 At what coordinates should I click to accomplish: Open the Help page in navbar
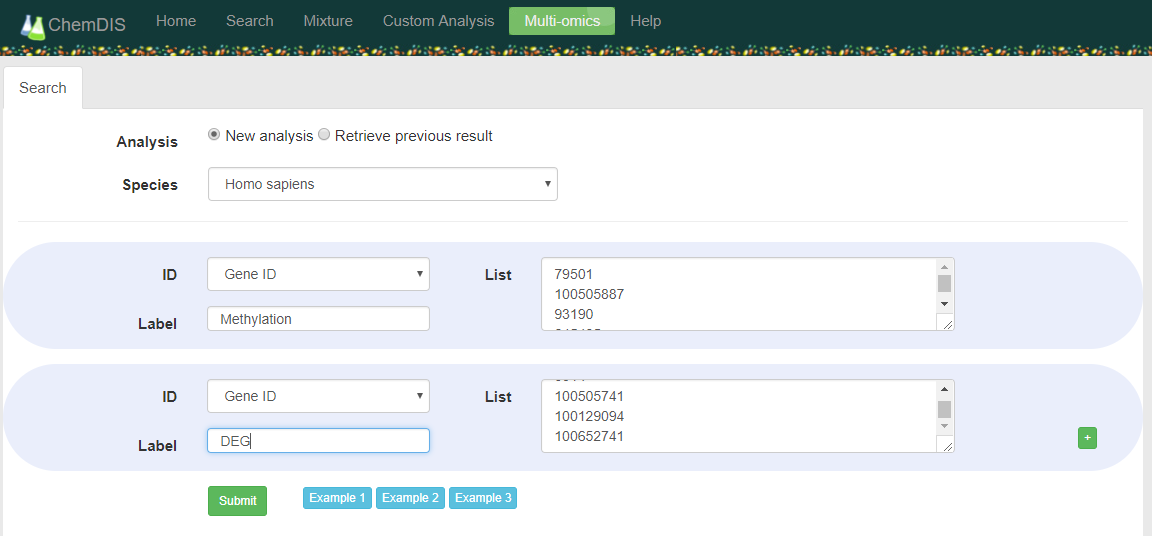645,21
